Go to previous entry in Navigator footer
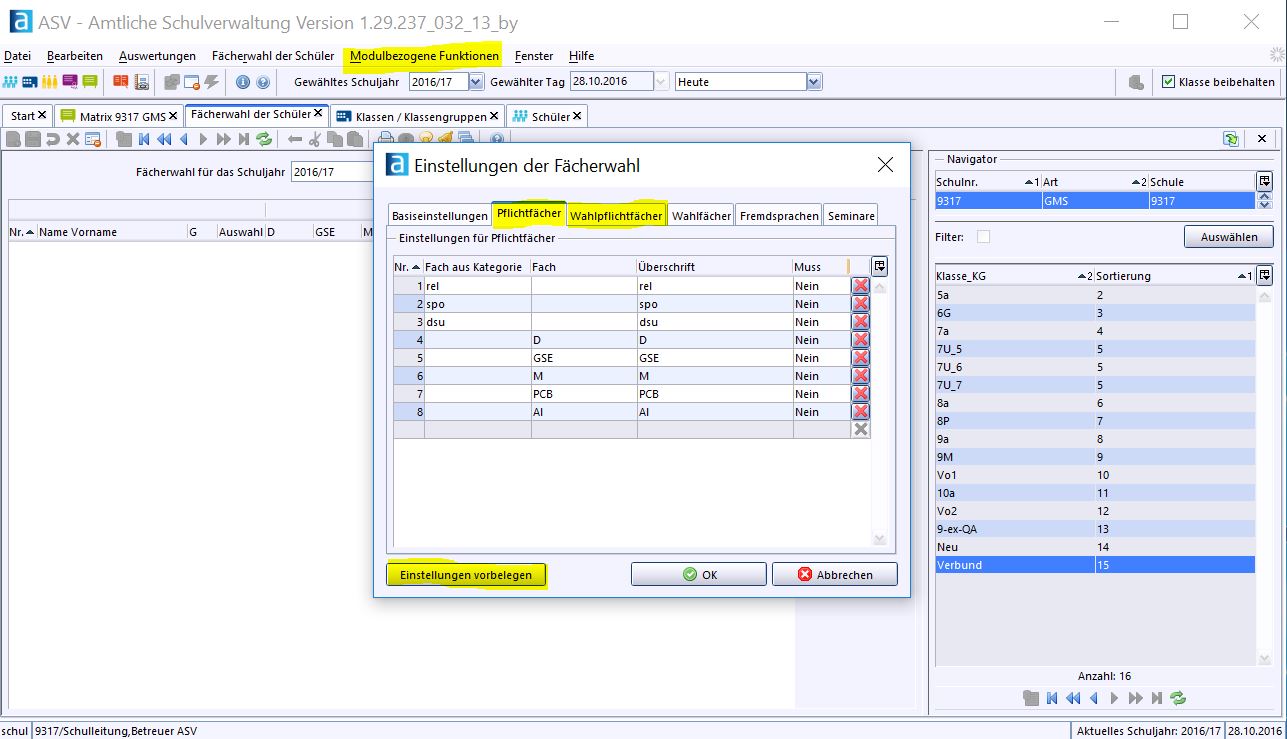Image resolution: width=1287 pixels, height=739 pixels. tap(1094, 698)
